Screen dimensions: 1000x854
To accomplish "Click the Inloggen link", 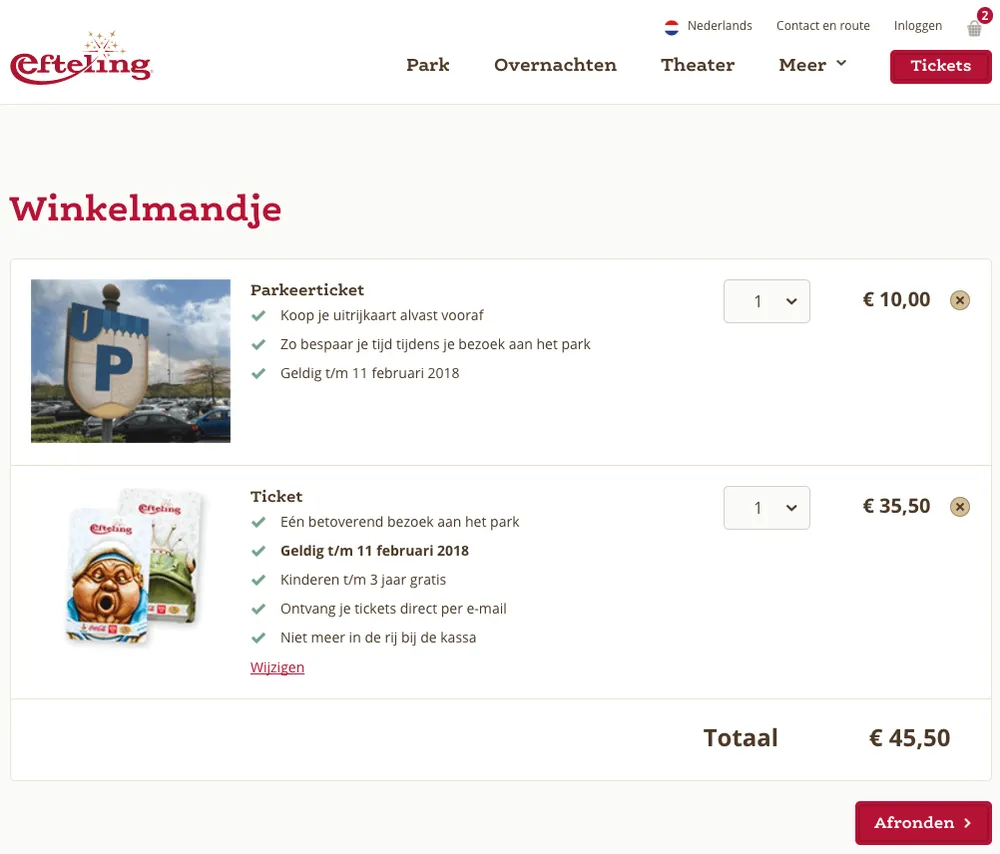I will tap(917, 25).
